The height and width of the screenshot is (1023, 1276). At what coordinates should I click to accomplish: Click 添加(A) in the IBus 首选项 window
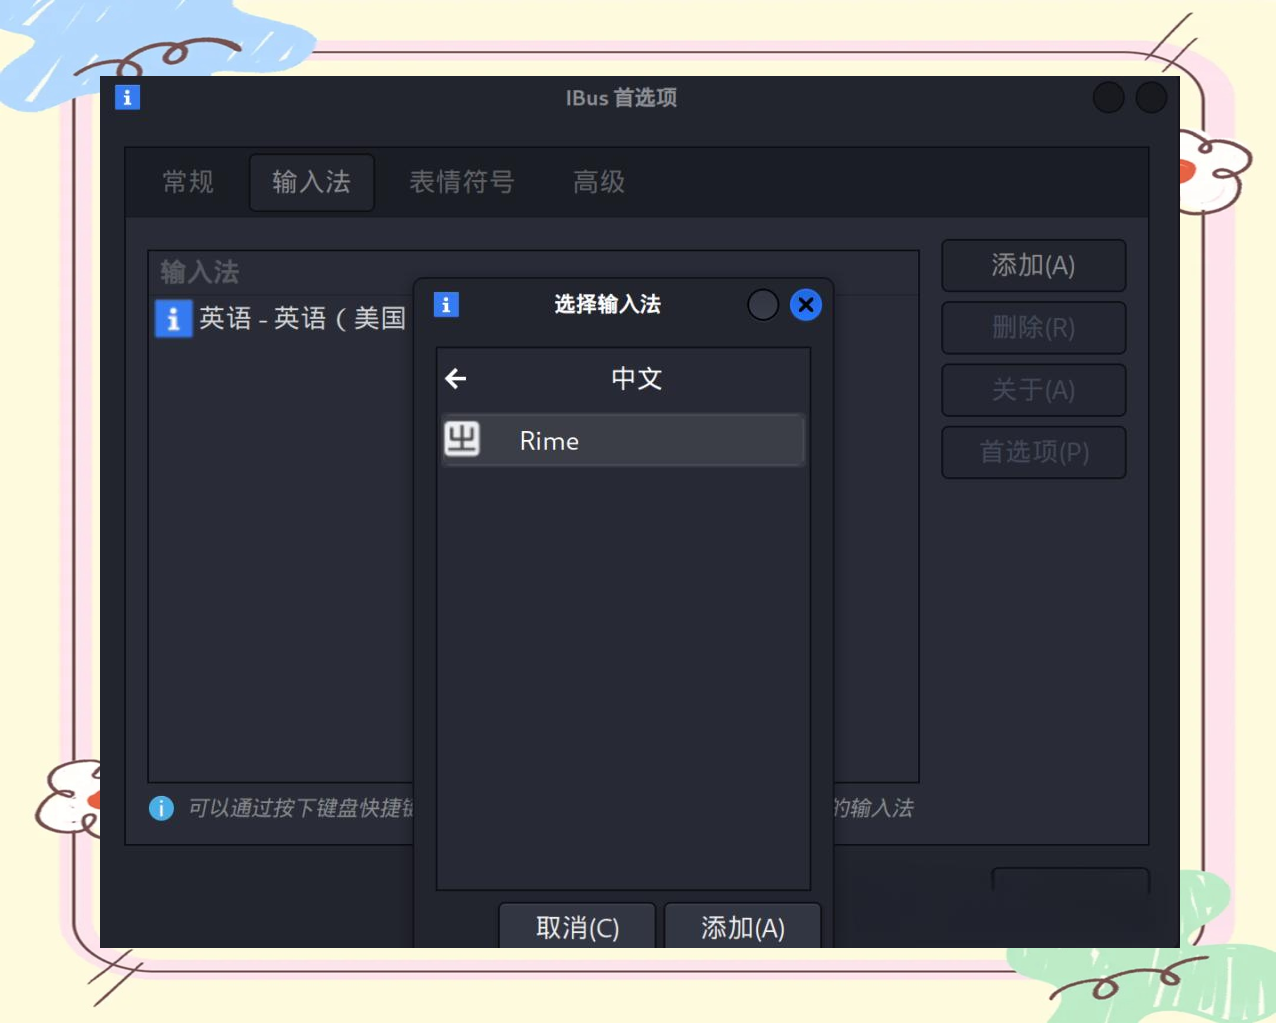(1034, 265)
